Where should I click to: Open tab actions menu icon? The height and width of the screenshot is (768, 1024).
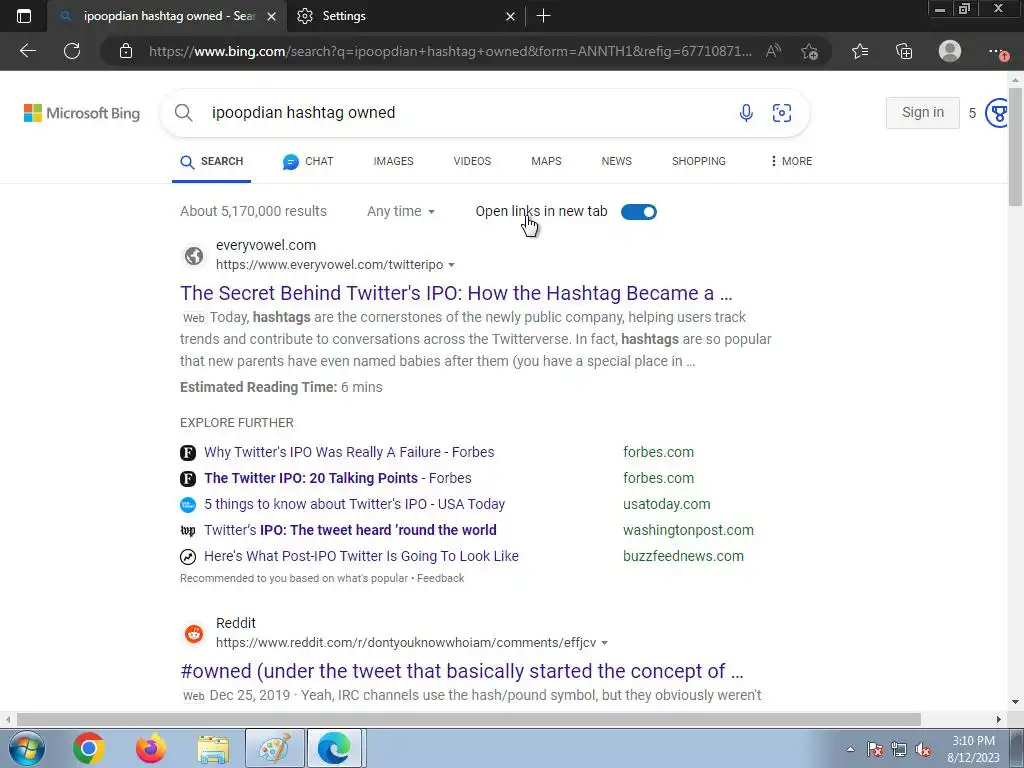point(24,16)
